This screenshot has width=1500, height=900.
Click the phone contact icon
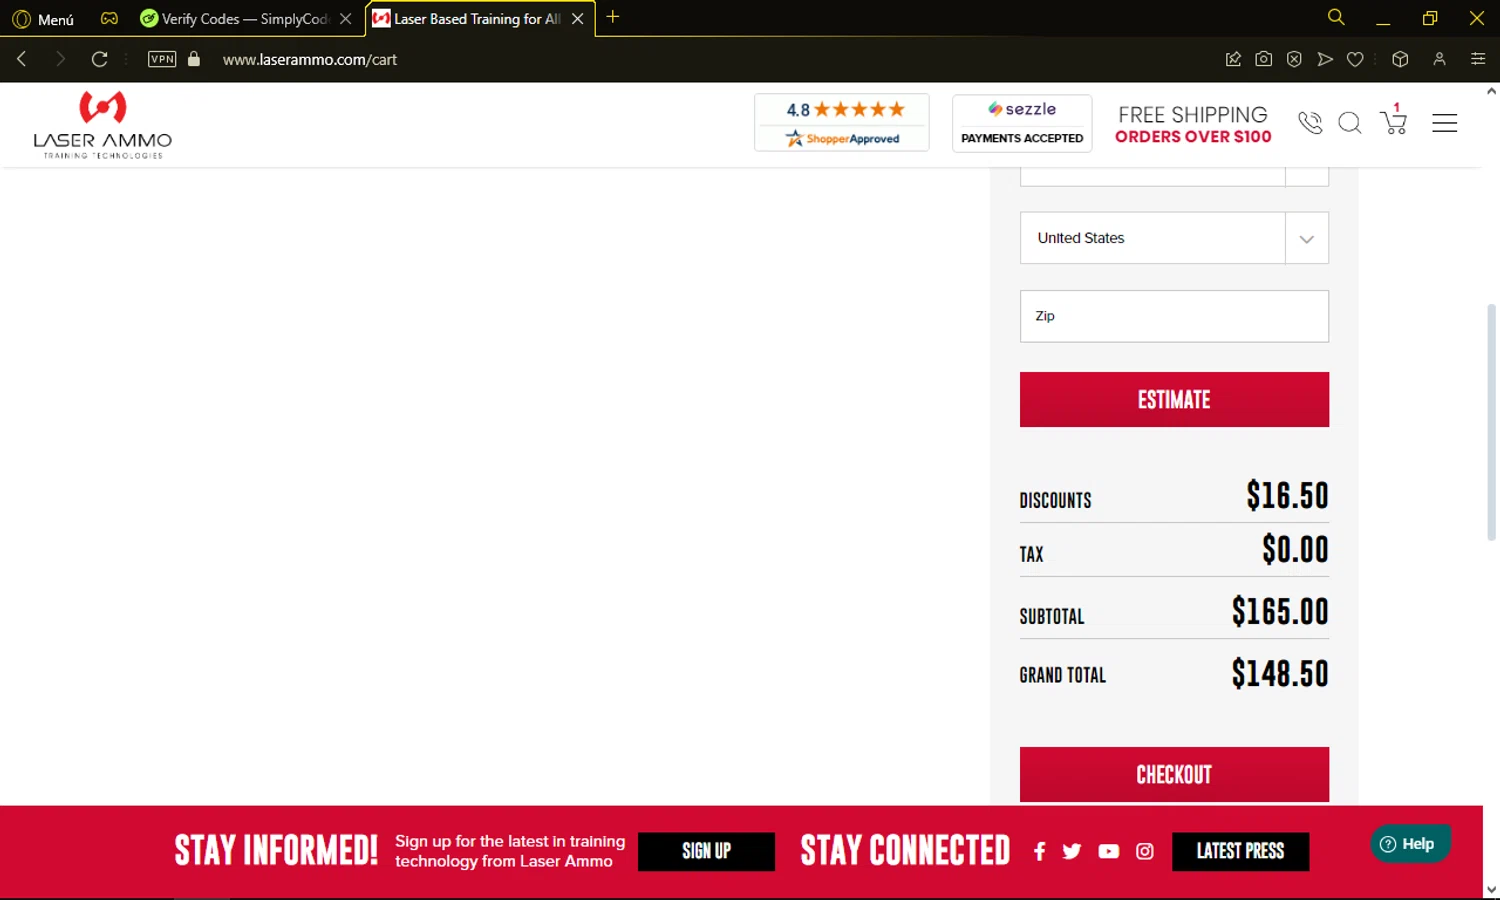pos(1310,123)
